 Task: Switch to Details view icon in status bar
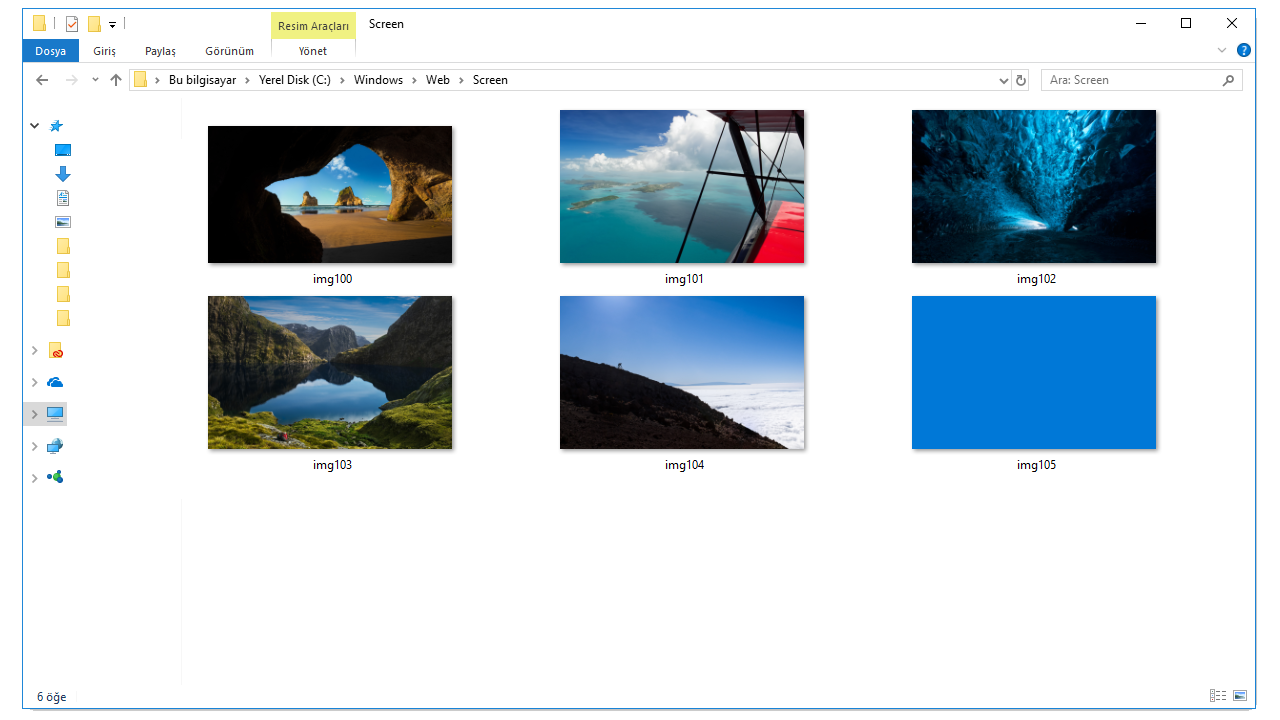click(x=1218, y=696)
